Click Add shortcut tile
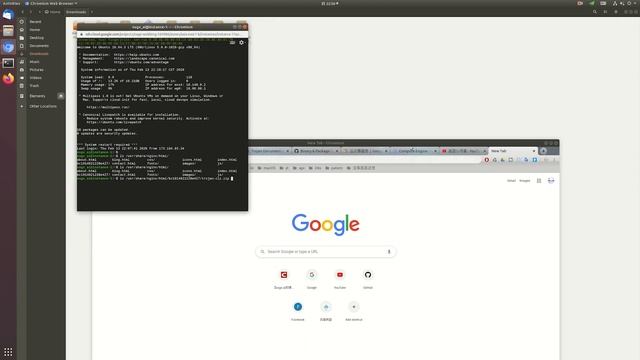 354,311
